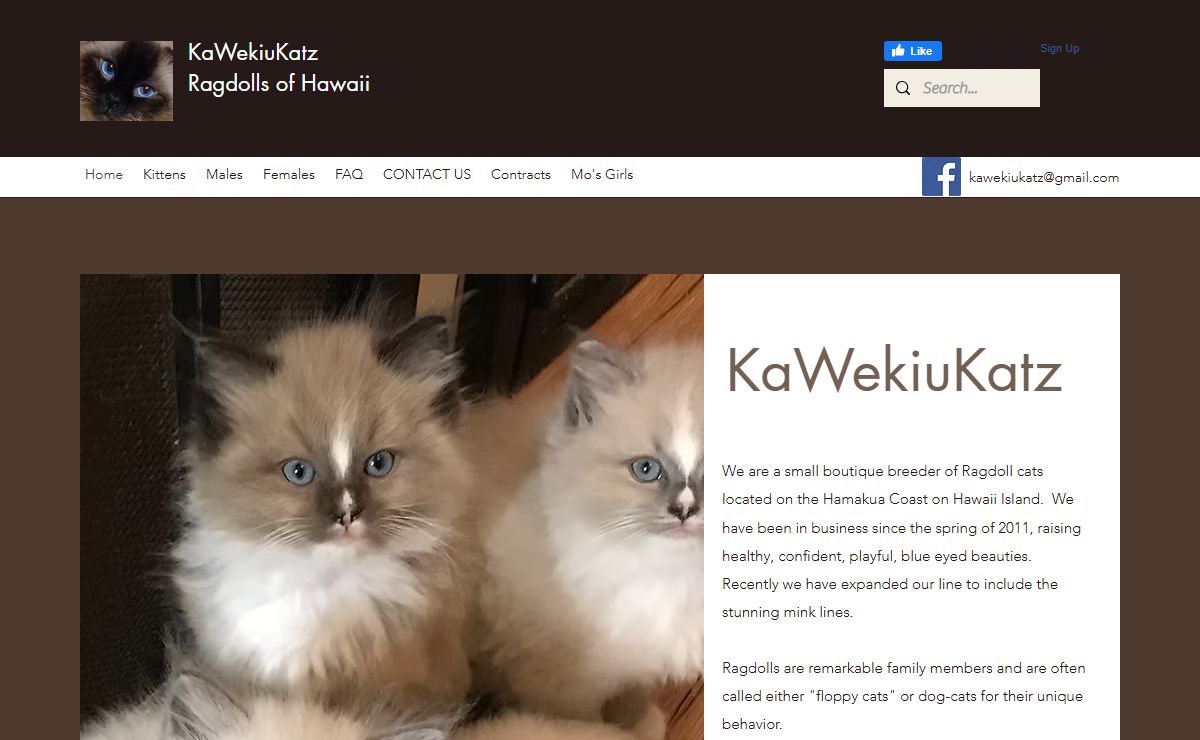The image size is (1200, 740).
Task: Select Females in the navigation bar
Action: point(289,174)
